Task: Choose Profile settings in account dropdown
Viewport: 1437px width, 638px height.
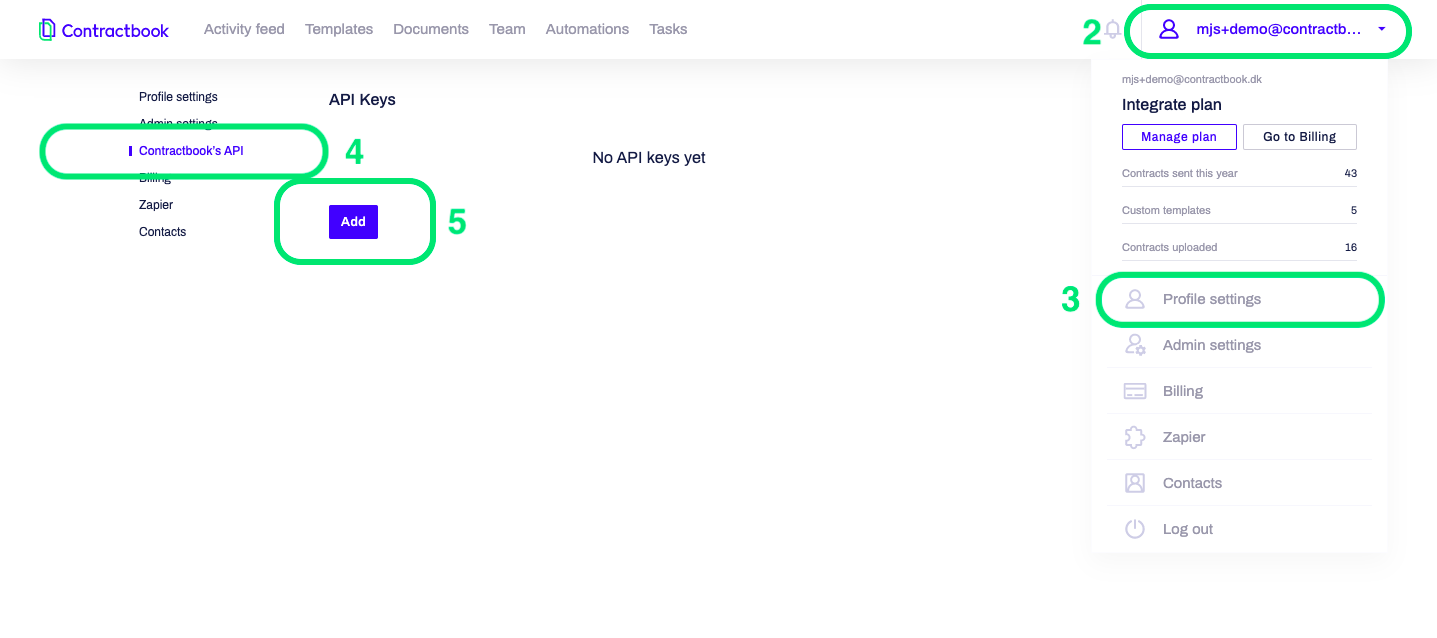Action: click(x=1239, y=299)
